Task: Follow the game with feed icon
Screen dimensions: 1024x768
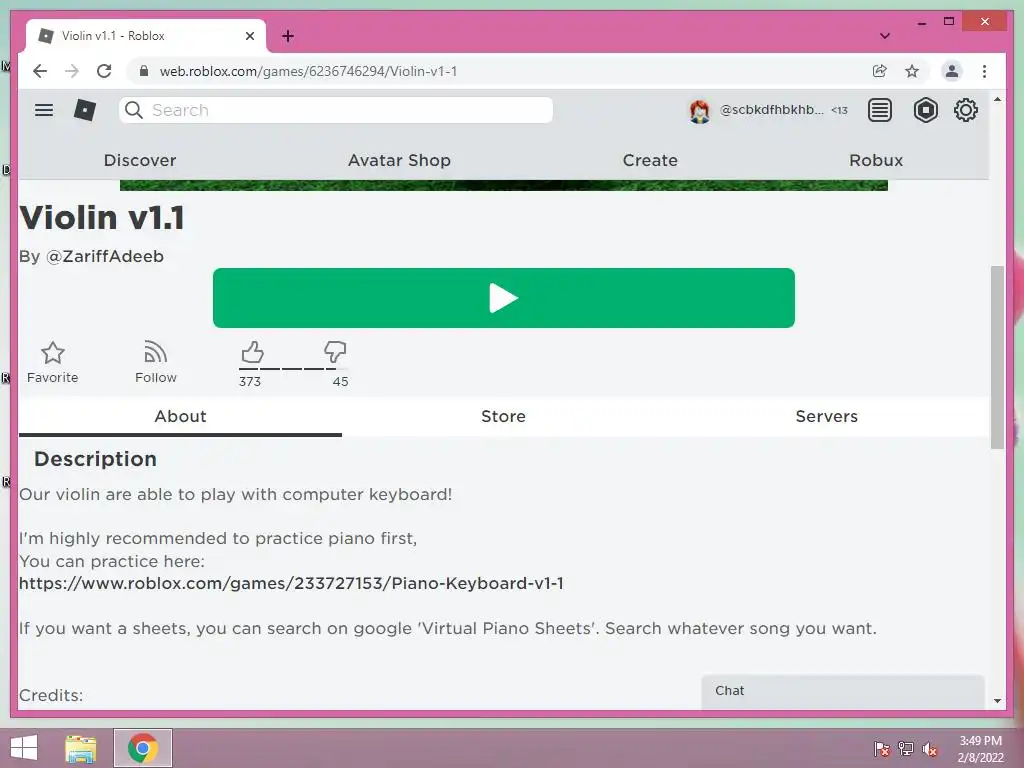Action: pos(155,362)
